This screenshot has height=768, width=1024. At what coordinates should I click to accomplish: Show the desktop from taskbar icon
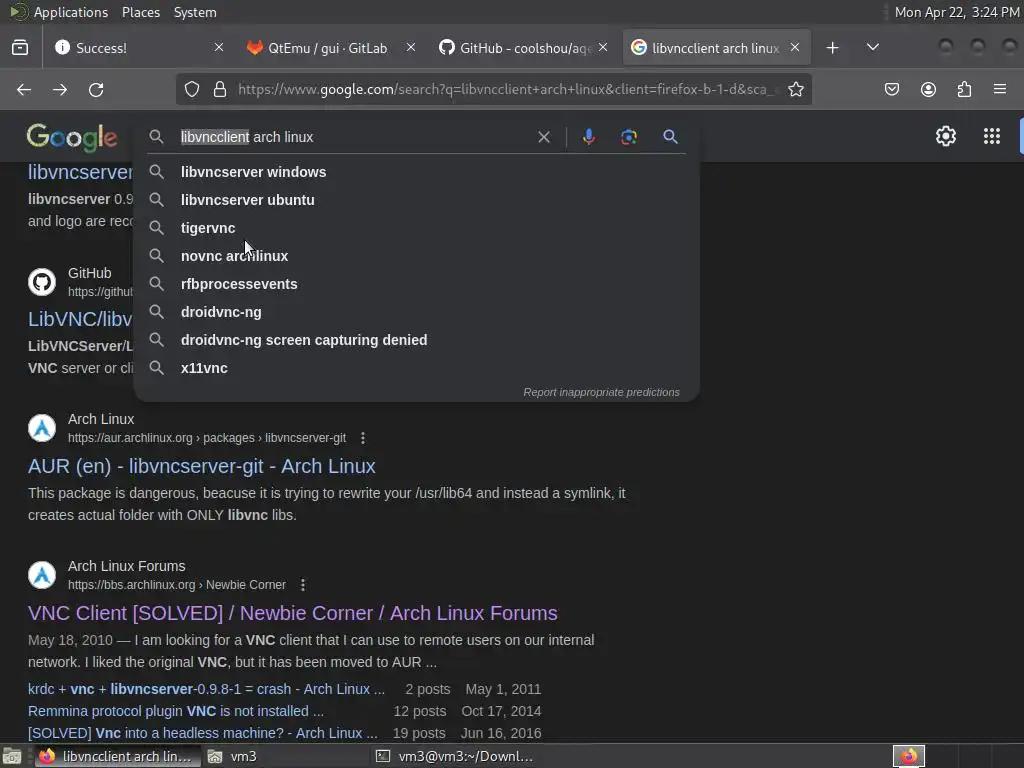tap(12, 756)
